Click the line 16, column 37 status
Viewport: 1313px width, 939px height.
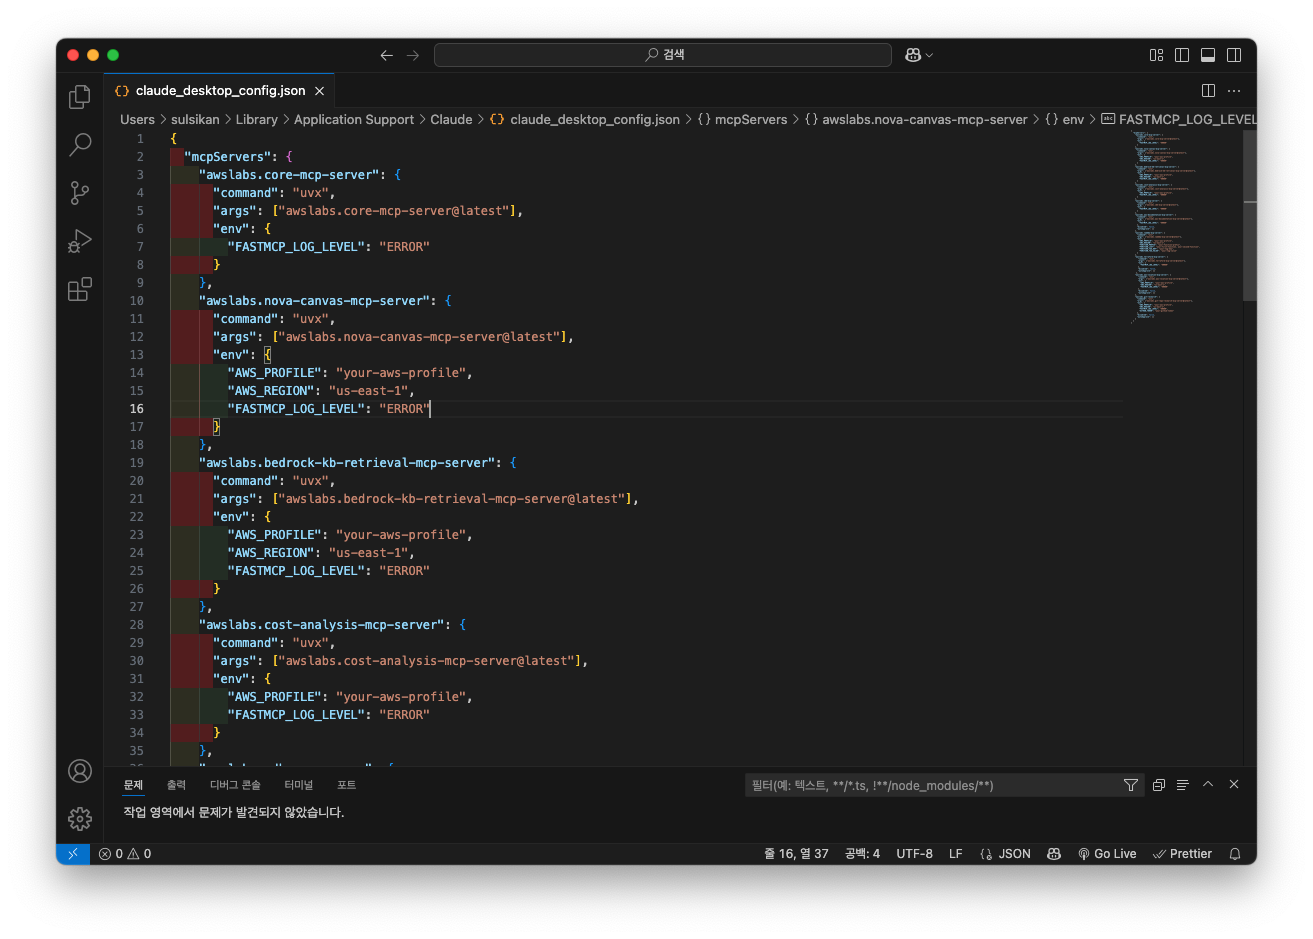click(796, 854)
